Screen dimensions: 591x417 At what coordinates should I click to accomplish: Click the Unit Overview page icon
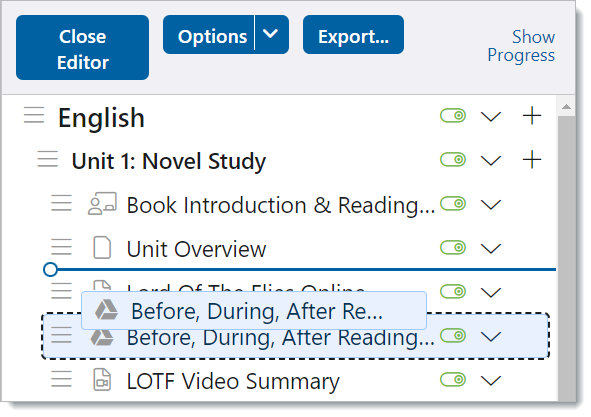(102, 248)
